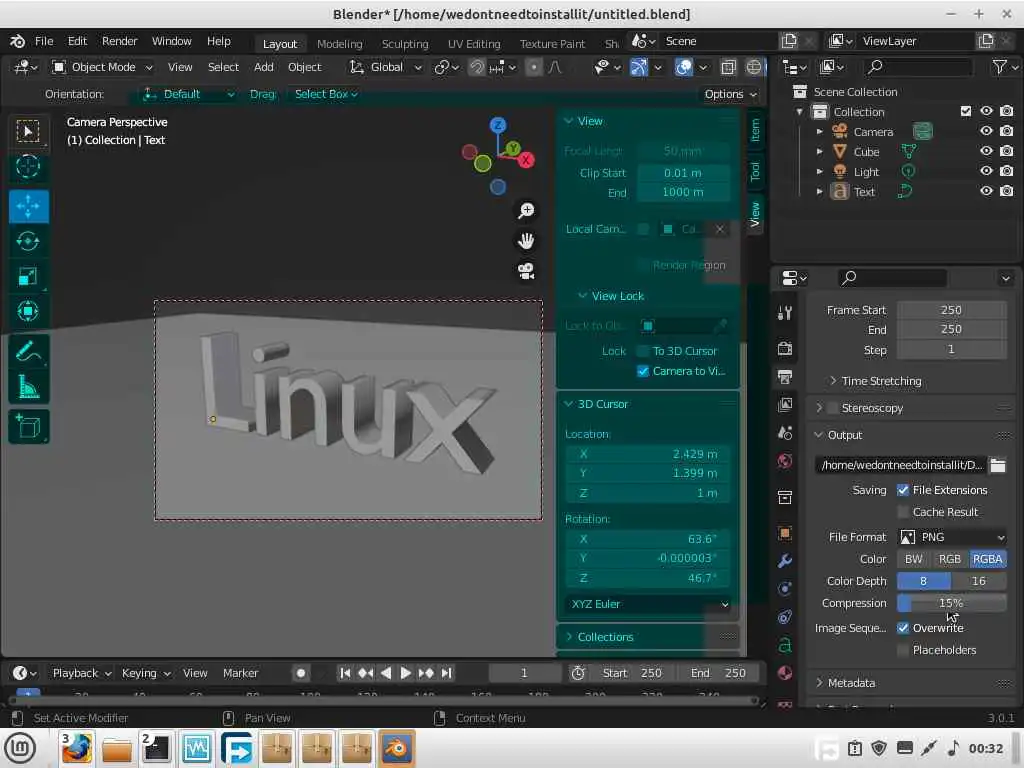The height and width of the screenshot is (768, 1024).
Task: Open the Render menu
Action: coord(120,41)
